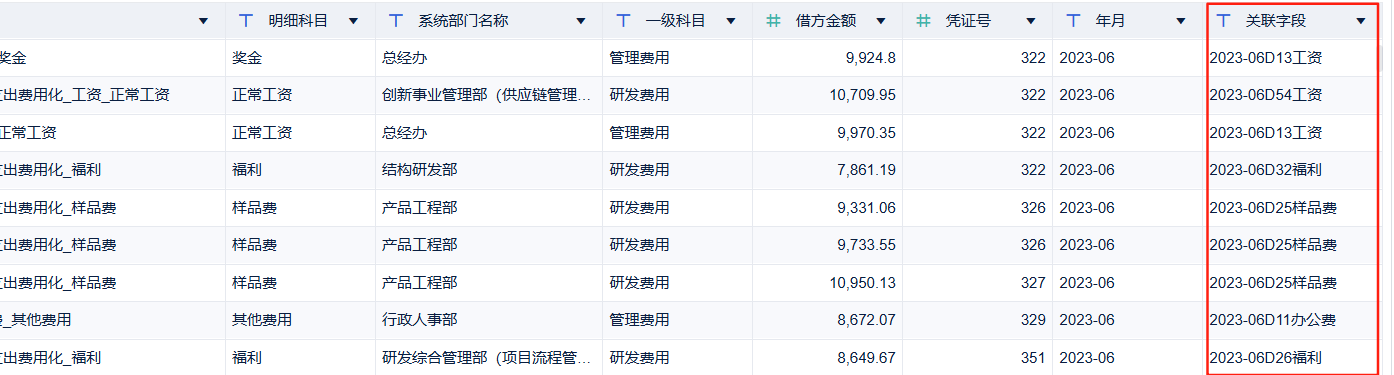Select the amount cell 9,331.06

click(866, 208)
